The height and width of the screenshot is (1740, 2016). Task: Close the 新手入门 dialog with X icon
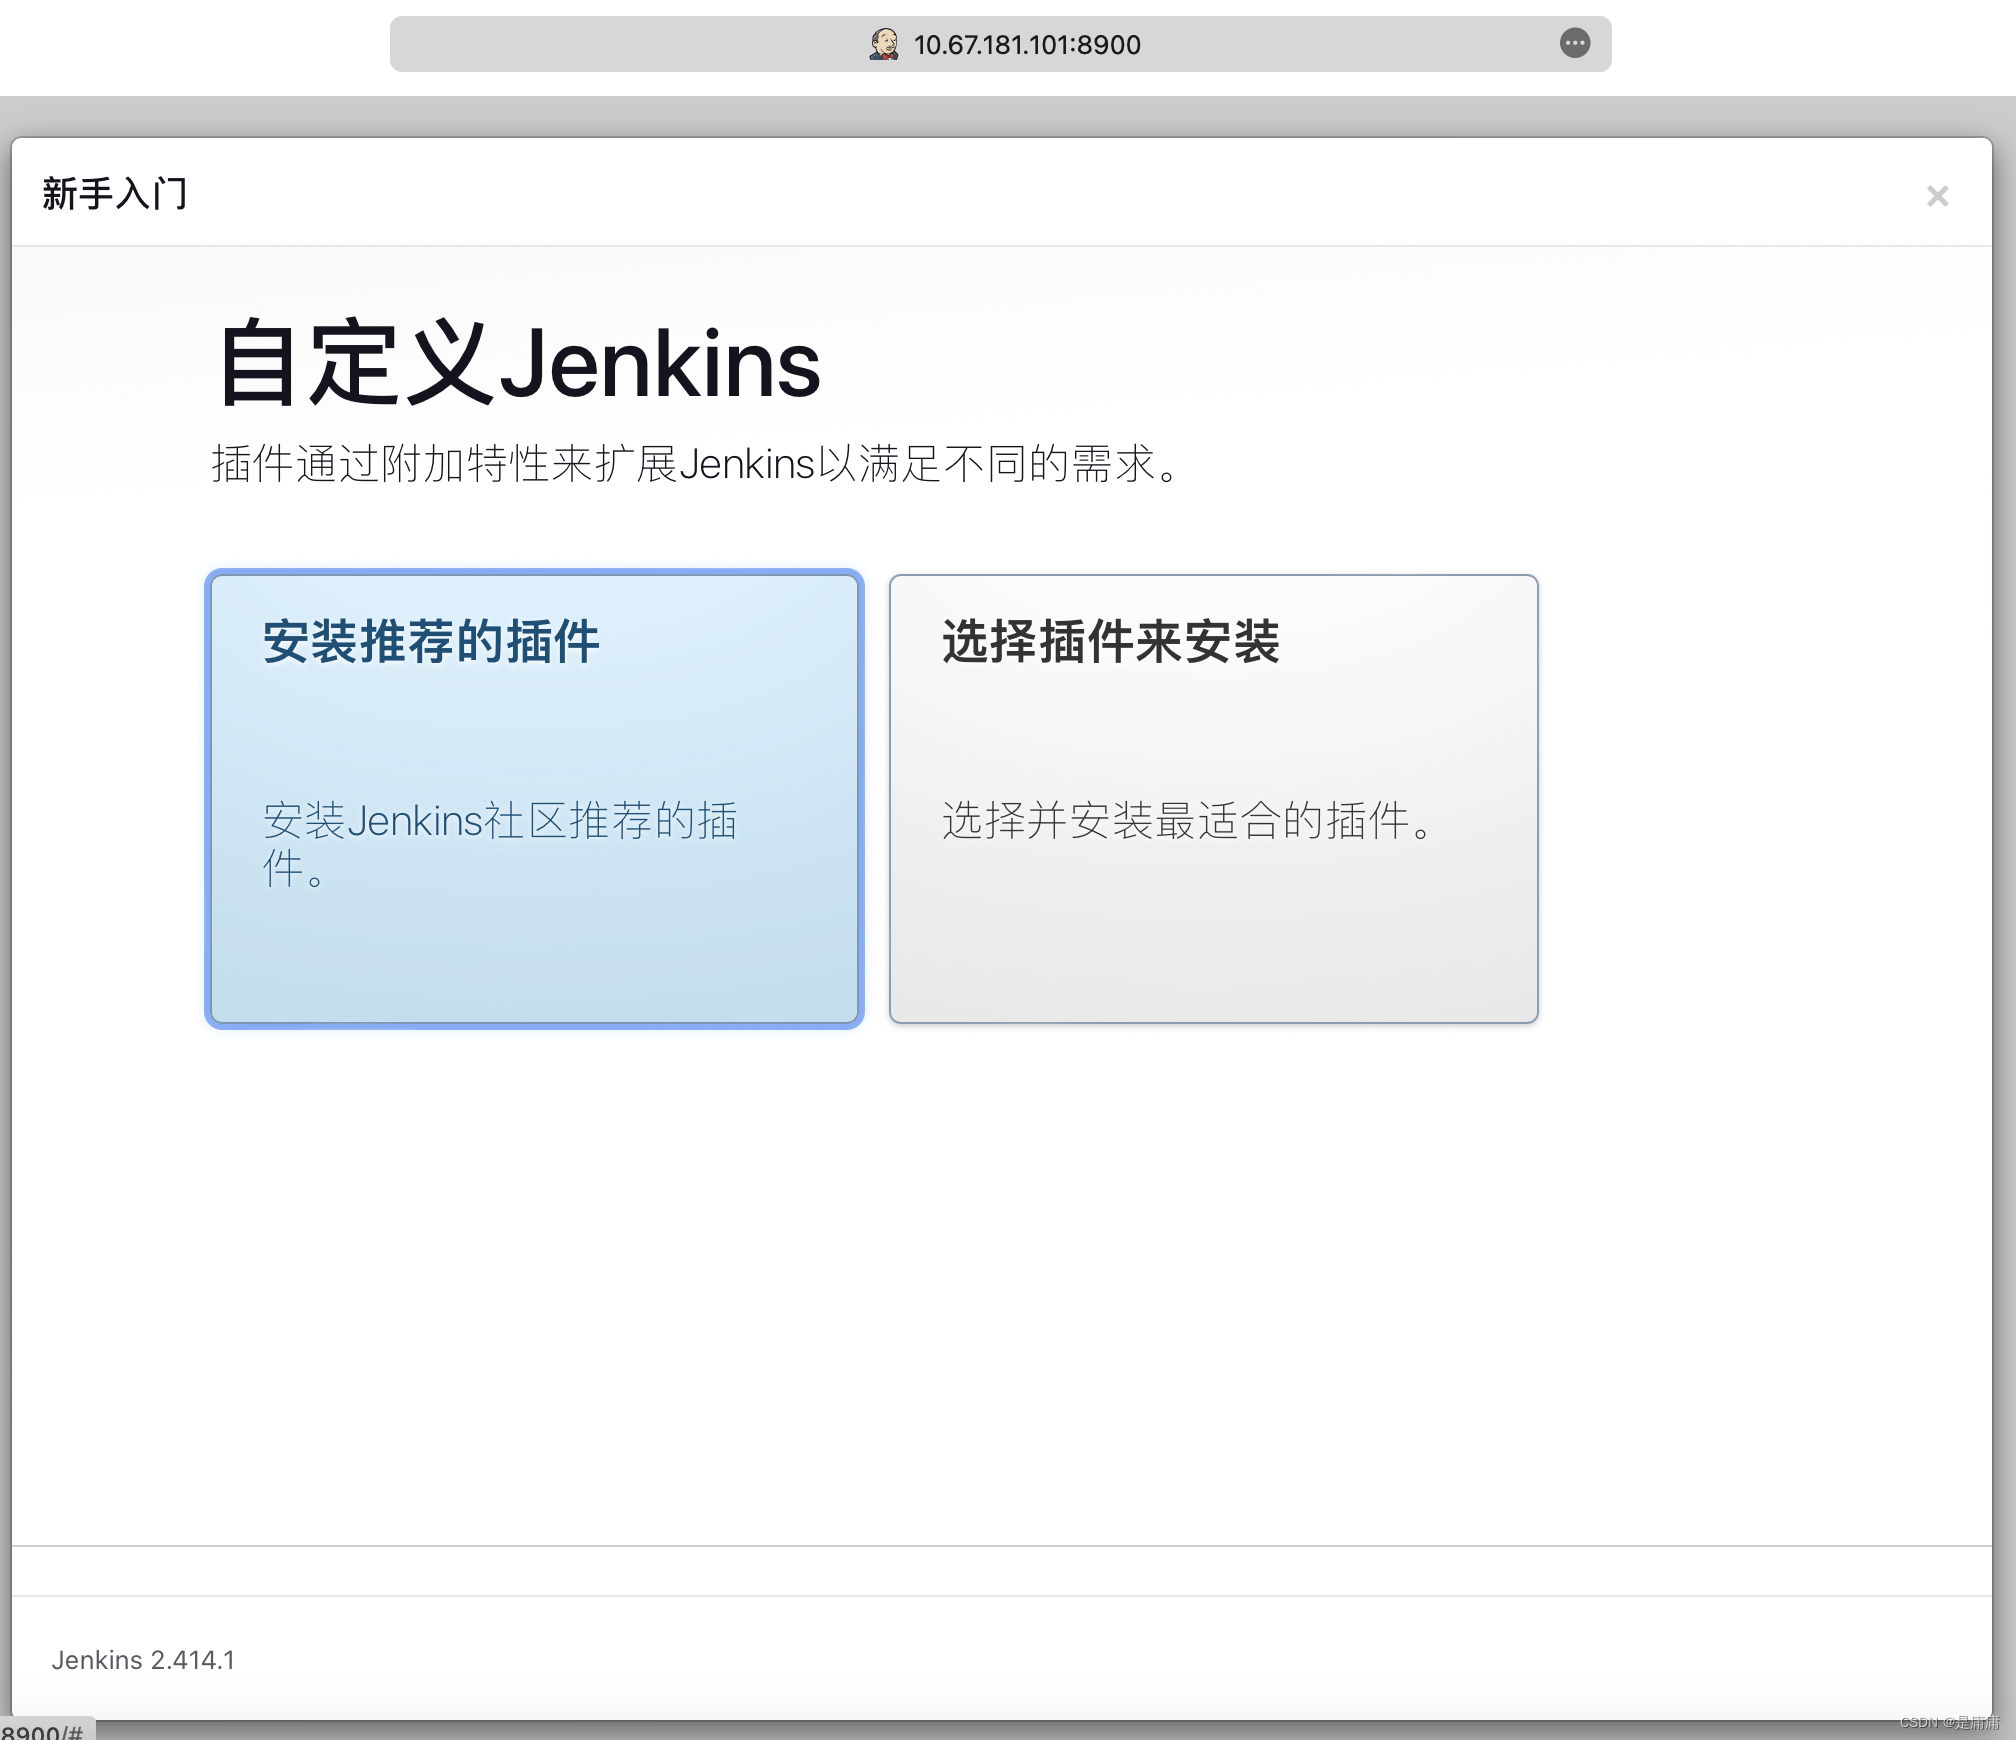[1937, 196]
